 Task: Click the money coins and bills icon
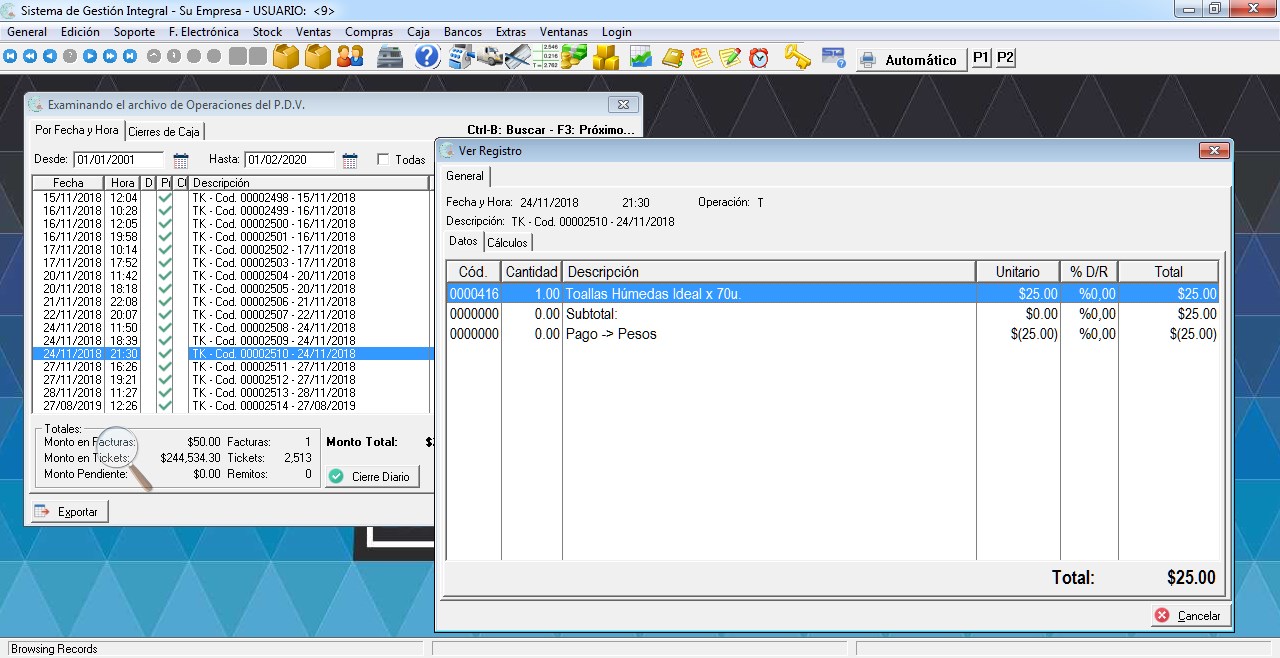574,57
